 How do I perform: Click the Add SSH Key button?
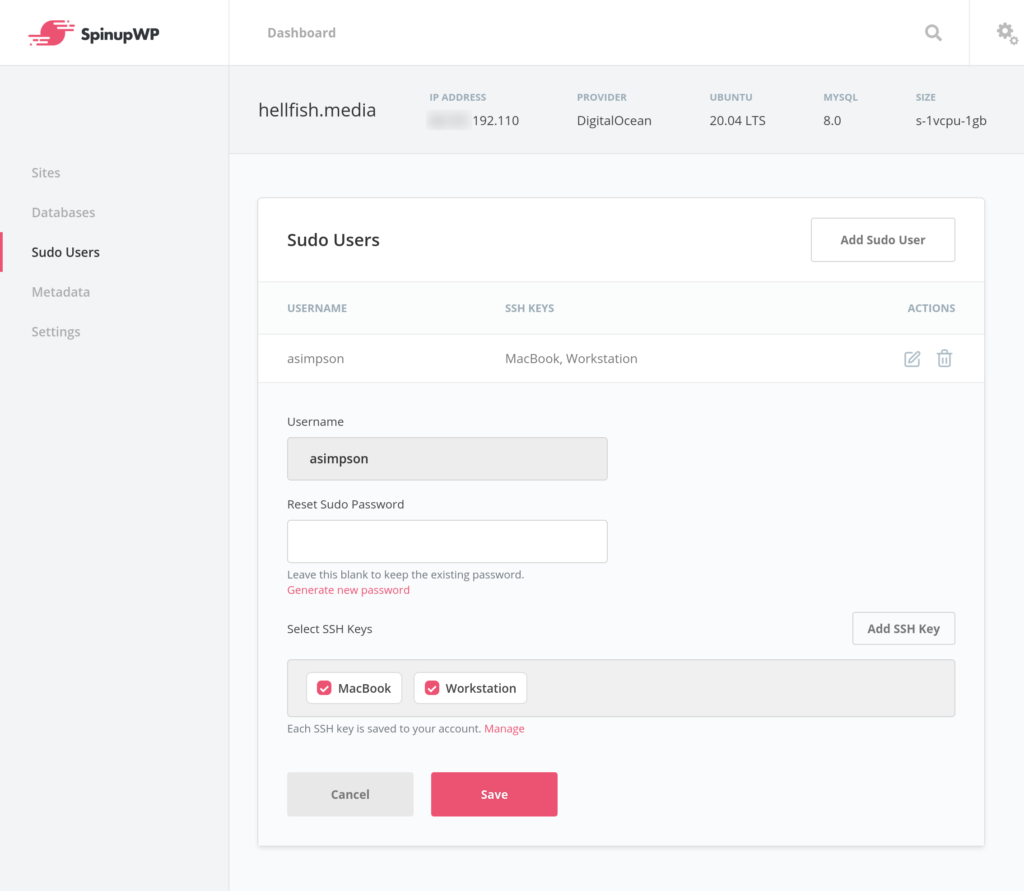(903, 629)
